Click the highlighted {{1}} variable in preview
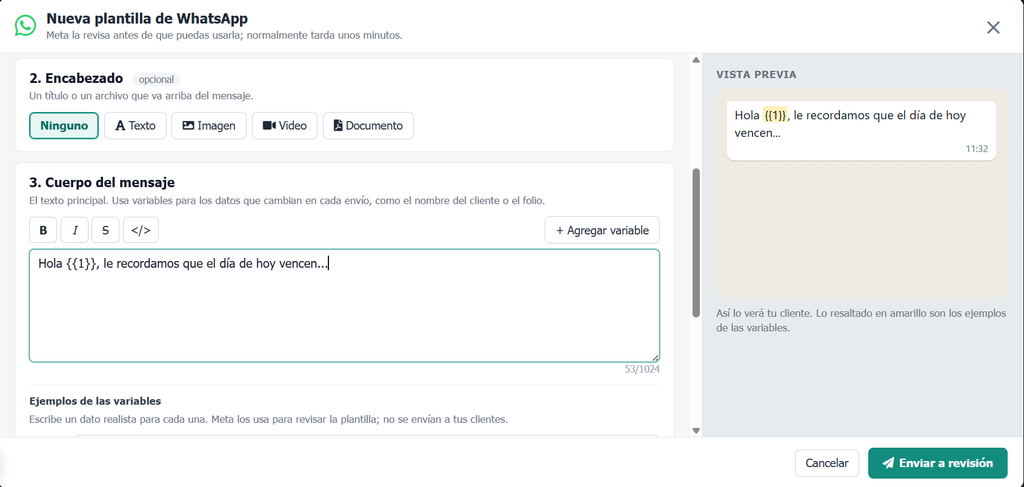1024x487 pixels. (775, 115)
